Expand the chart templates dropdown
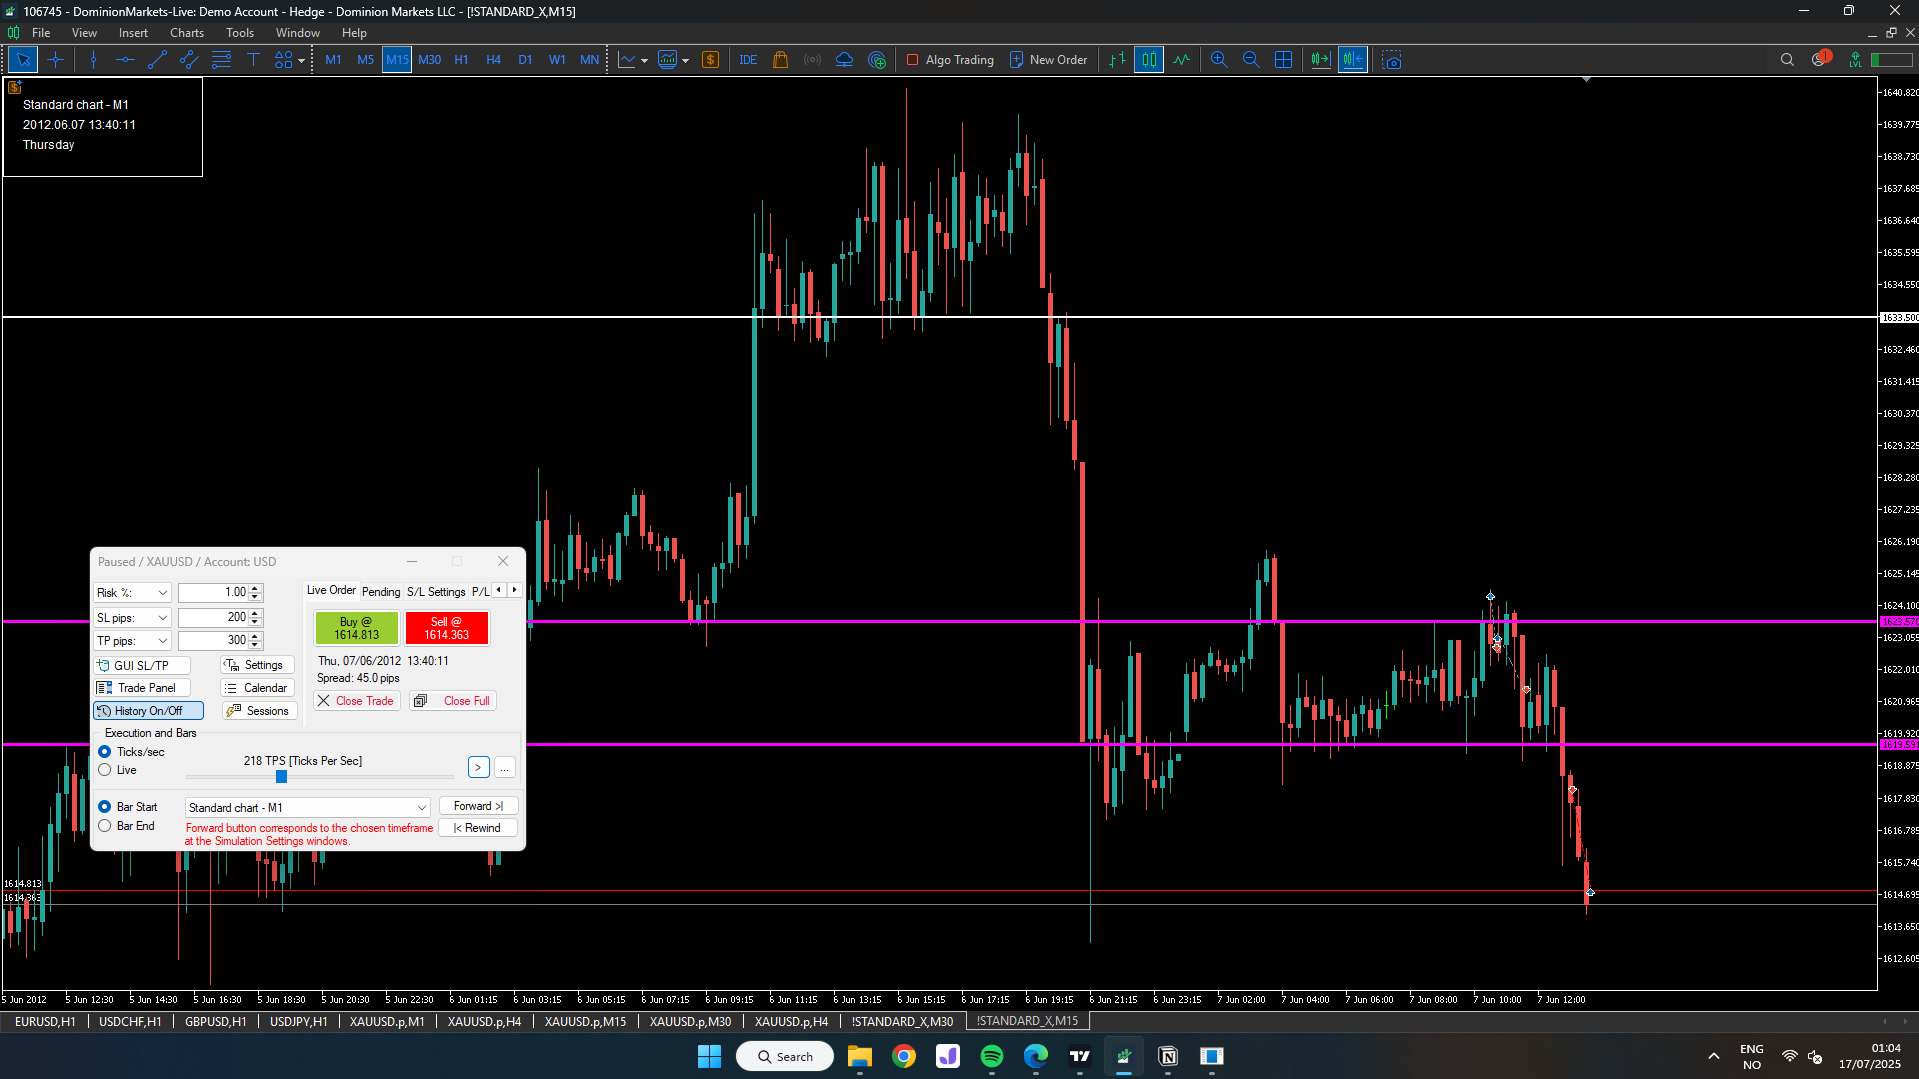The image size is (1919, 1079). click(x=686, y=61)
